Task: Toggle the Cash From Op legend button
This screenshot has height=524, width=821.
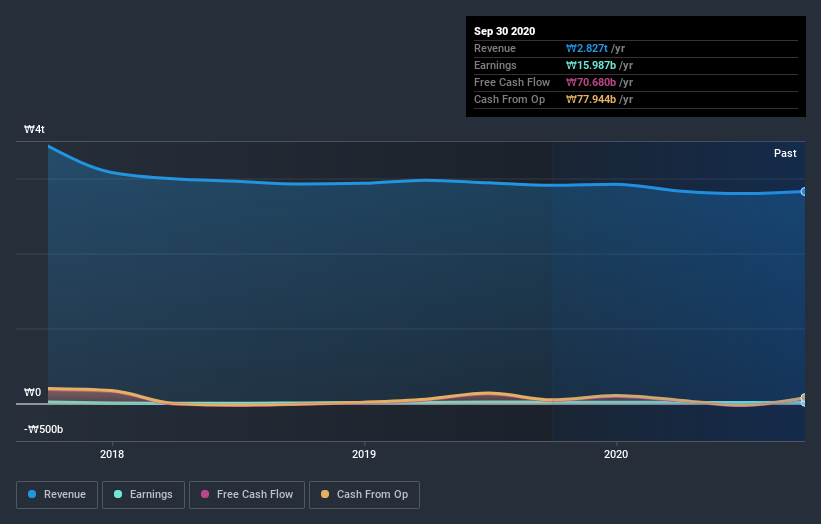Action: [x=364, y=495]
